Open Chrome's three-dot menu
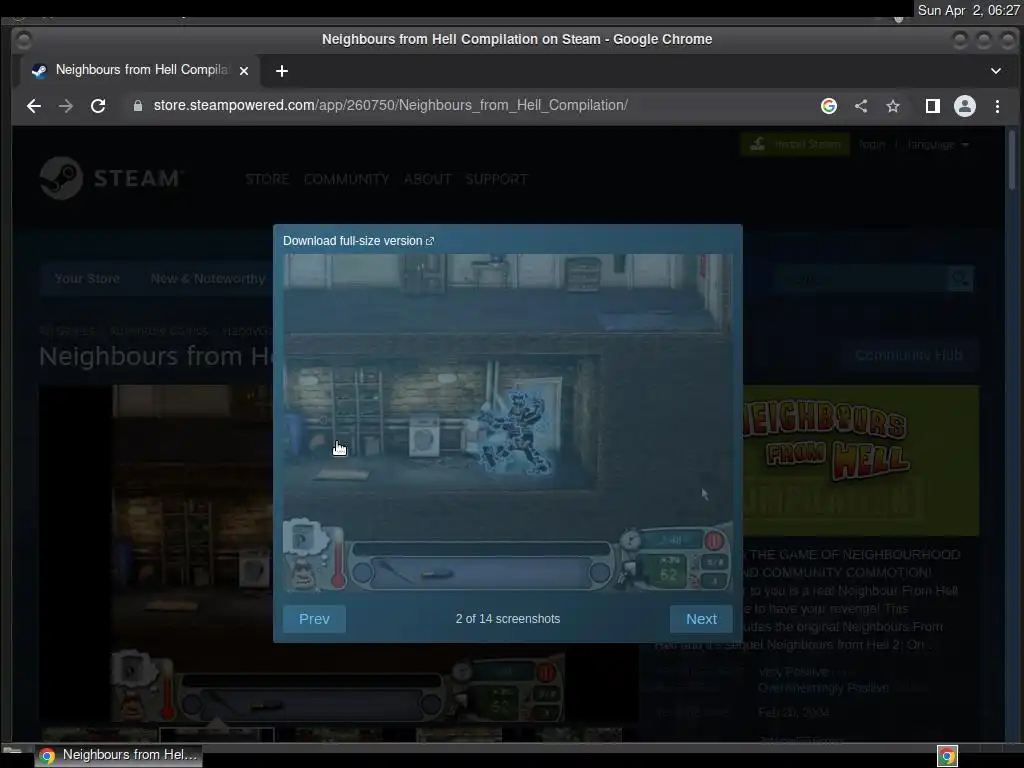Image resolution: width=1024 pixels, height=768 pixels. (997, 106)
